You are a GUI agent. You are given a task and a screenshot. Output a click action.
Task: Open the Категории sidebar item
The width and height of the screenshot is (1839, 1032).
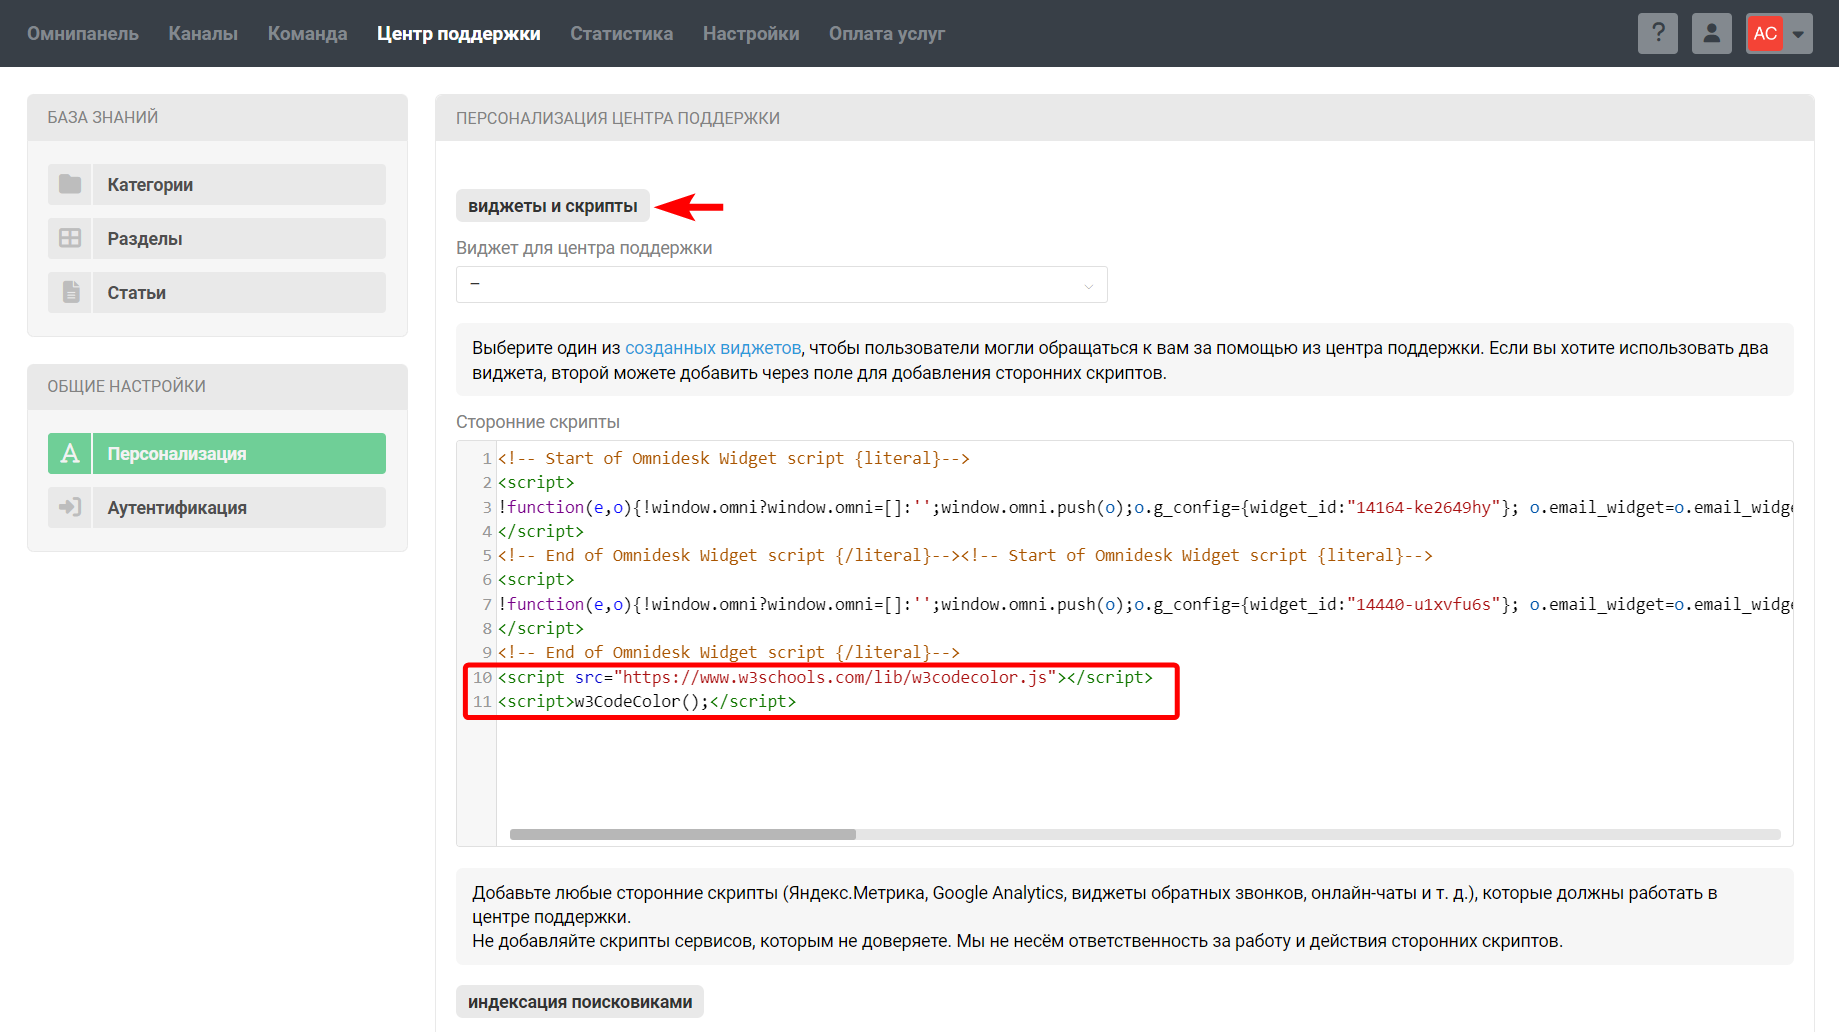[217, 184]
